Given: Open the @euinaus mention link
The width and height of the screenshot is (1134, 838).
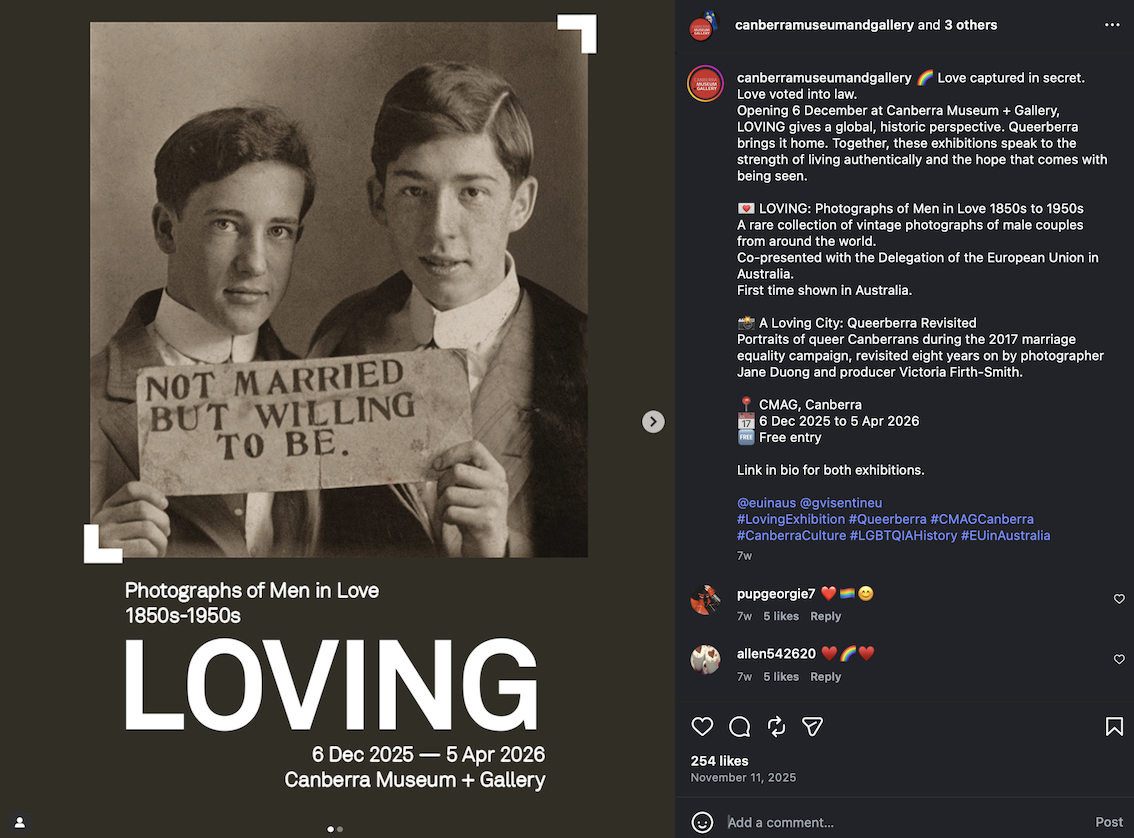Looking at the screenshot, I should coord(766,503).
